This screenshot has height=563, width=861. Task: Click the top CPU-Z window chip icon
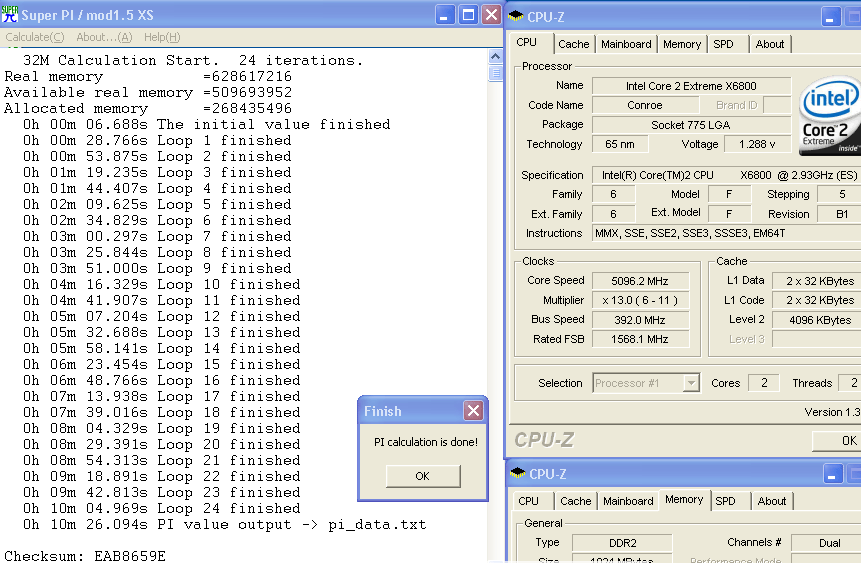pos(516,16)
